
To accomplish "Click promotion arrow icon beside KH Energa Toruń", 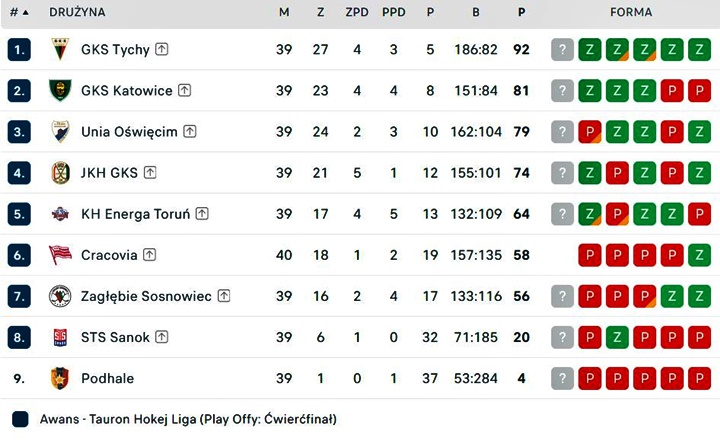I will 202,214.
